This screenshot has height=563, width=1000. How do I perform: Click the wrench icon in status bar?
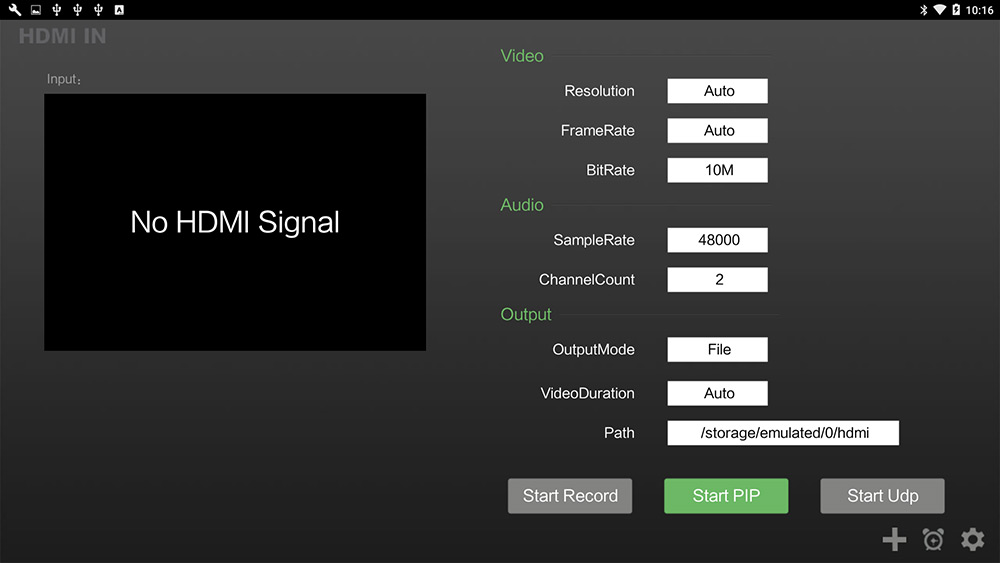click(x=15, y=10)
